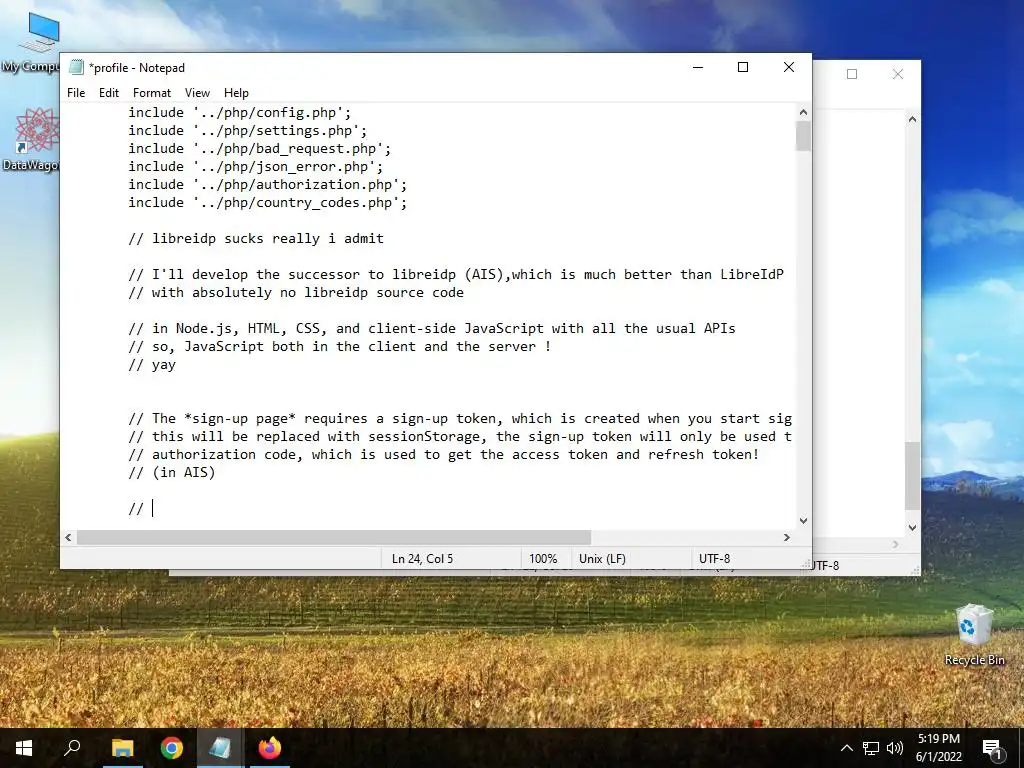
Task: Click the vertical scrollbar down arrow in Notepad
Action: [x=803, y=520]
